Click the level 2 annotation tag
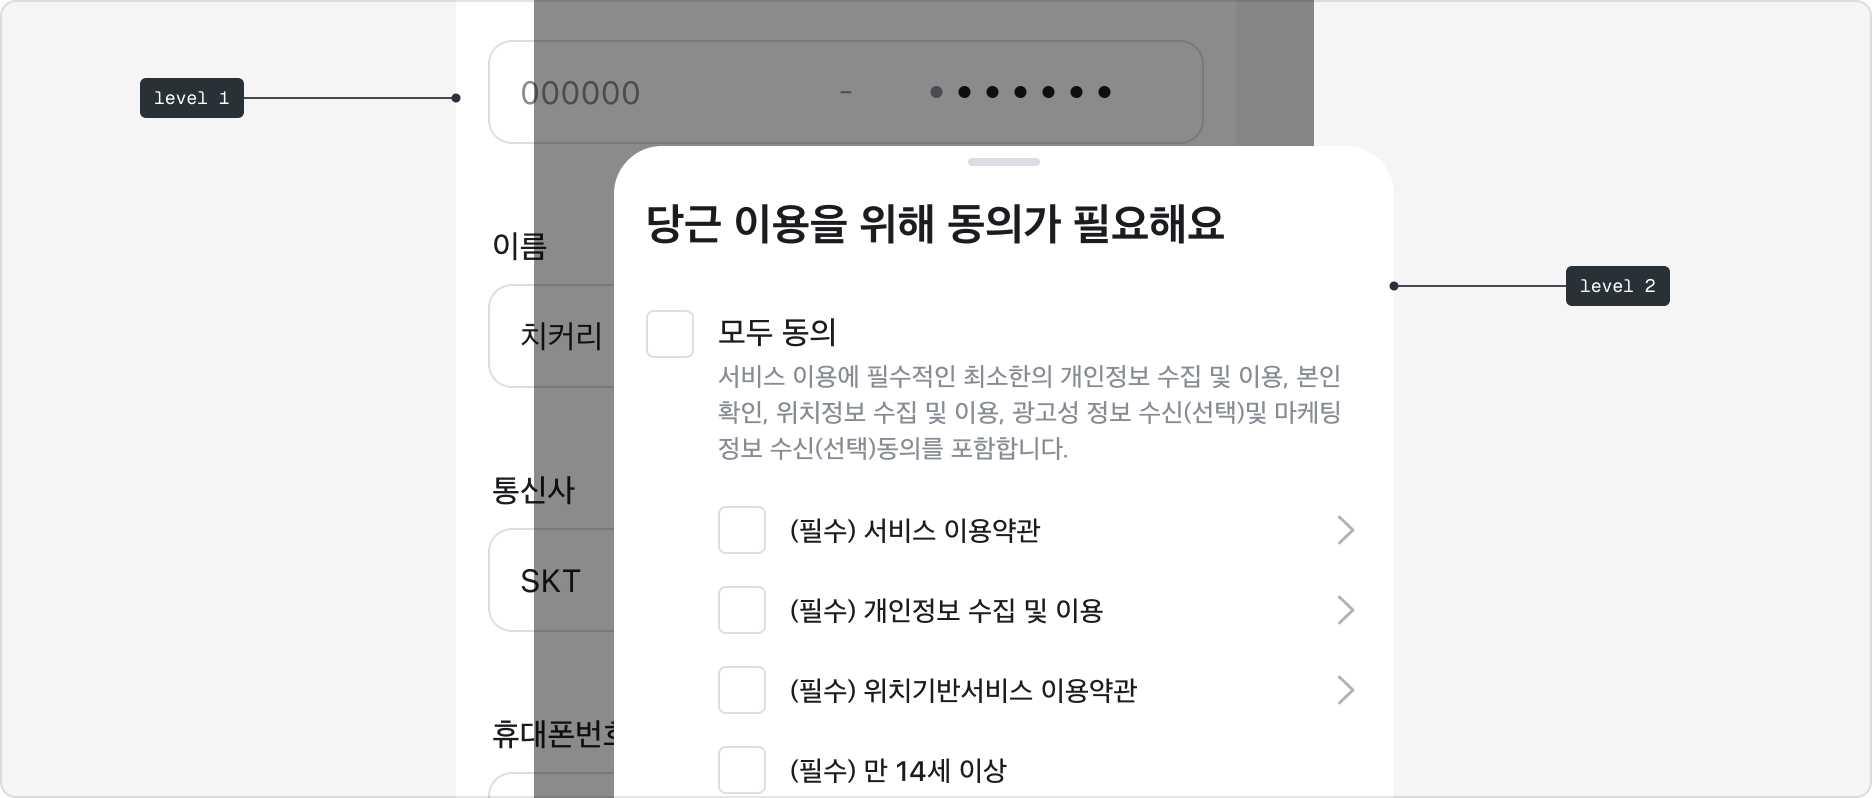 [1617, 286]
